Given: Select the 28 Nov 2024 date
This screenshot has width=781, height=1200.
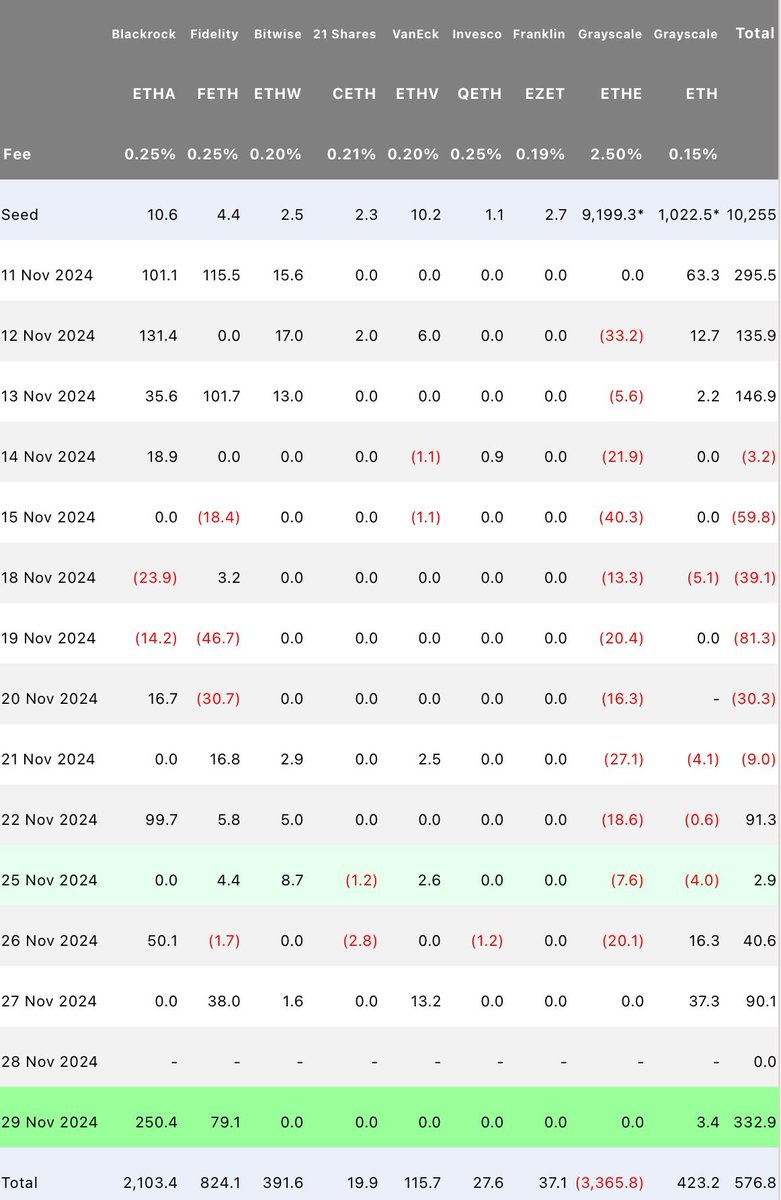Looking at the screenshot, I should coord(48,1062).
